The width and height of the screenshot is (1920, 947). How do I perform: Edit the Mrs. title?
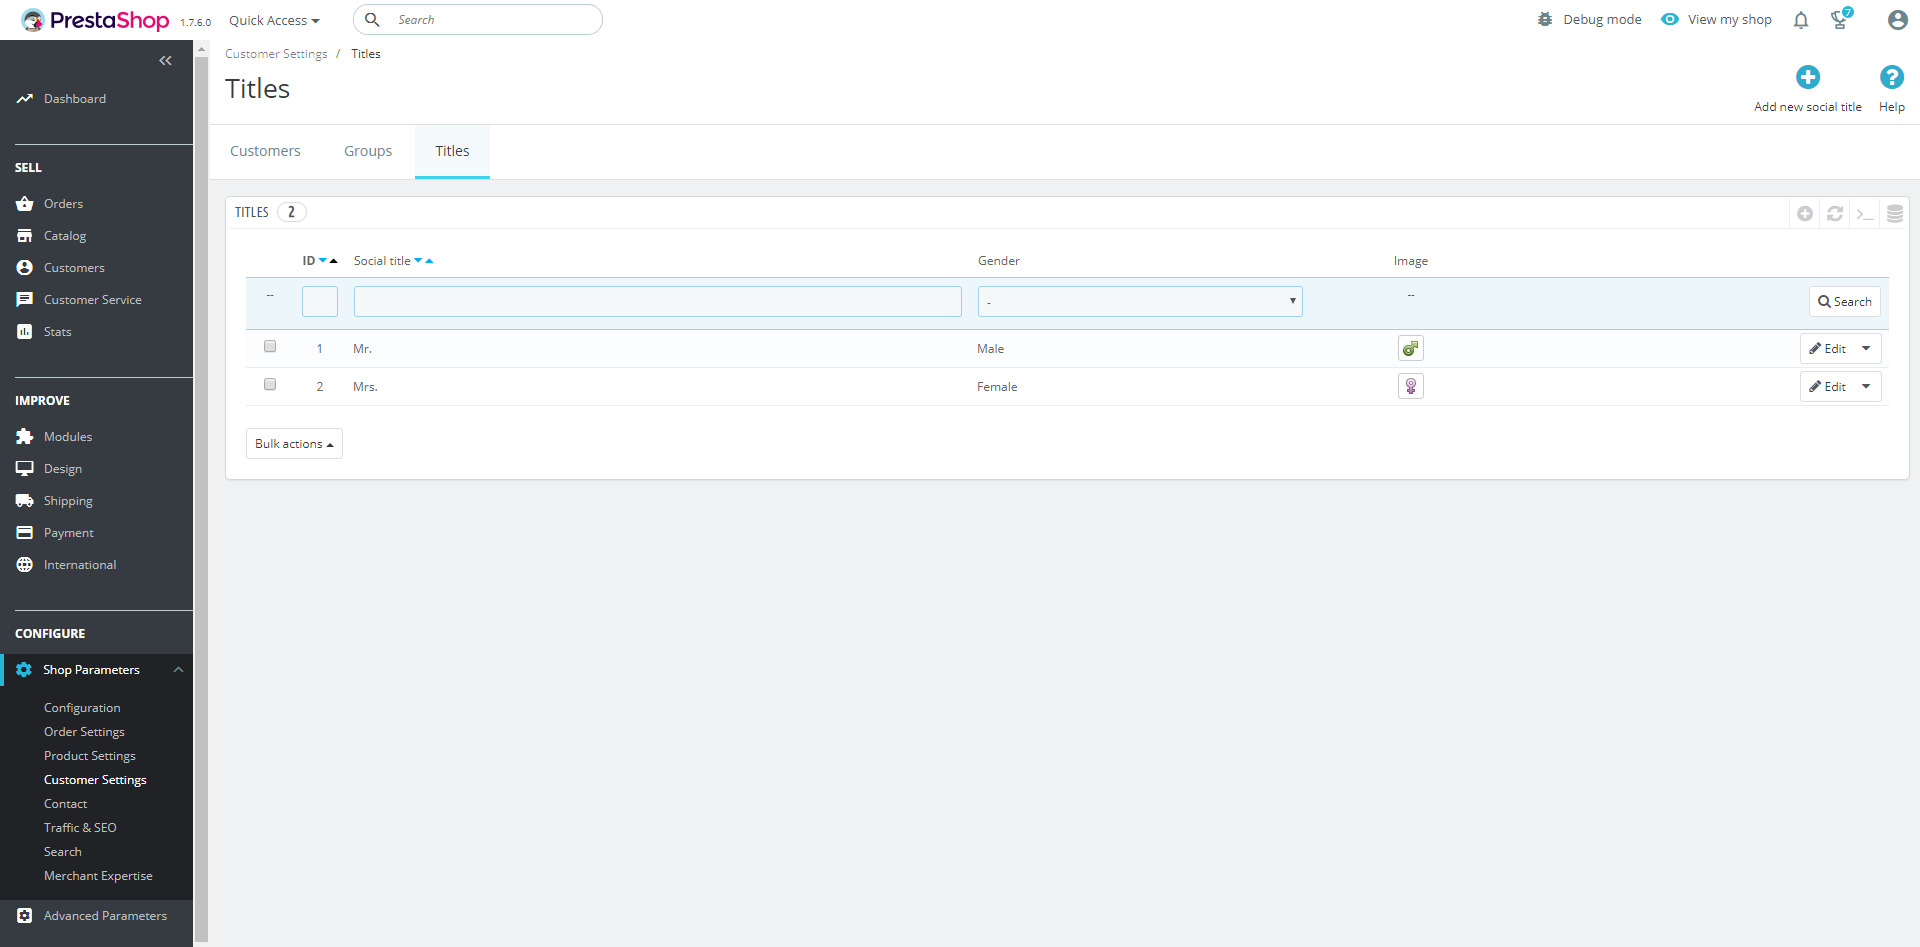click(1827, 386)
